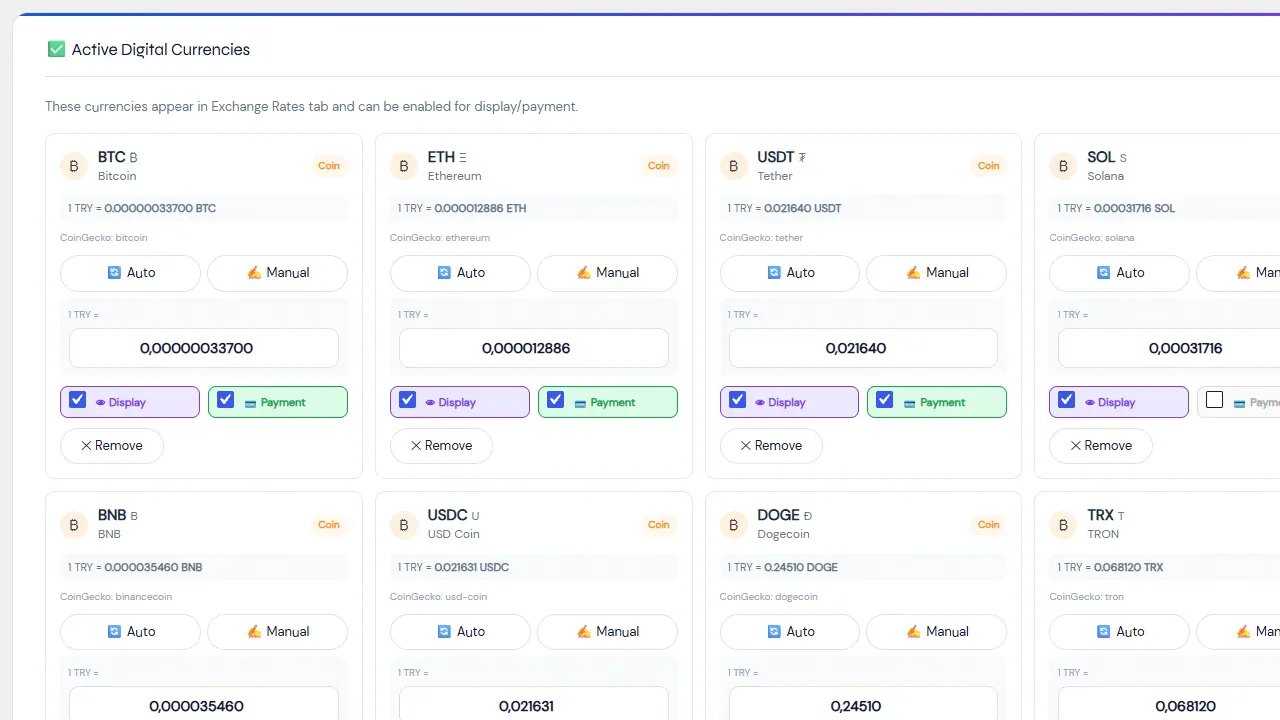The width and height of the screenshot is (1280, 720).
Task: Edit the Dogecoin rate input 0,24510
Action: pyautogui.click(x=863, y=704)
